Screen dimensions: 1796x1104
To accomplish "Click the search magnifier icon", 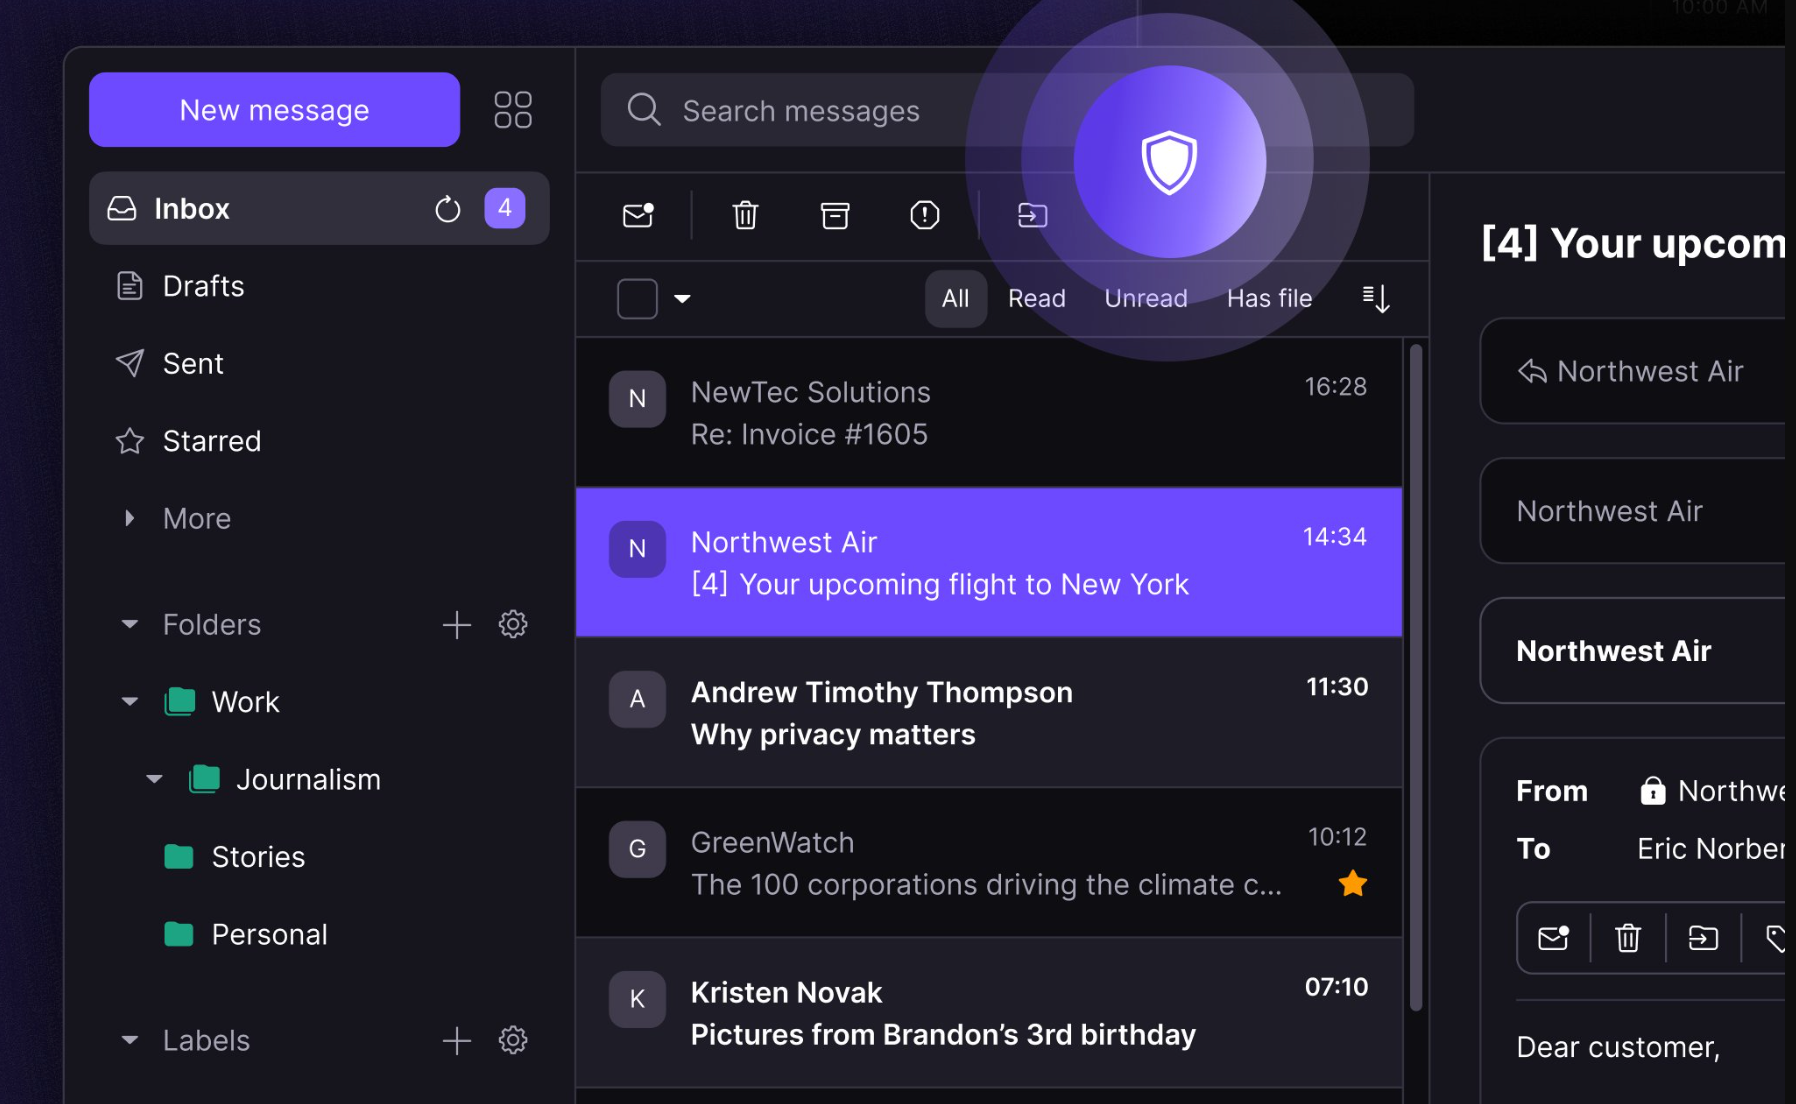I will (x=644, y=110).
